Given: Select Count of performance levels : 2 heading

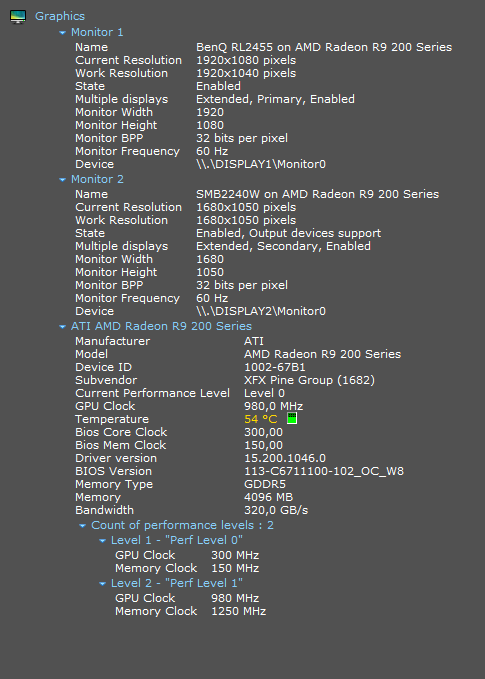Looking at the screenshot, I should (x=182, y=525).
